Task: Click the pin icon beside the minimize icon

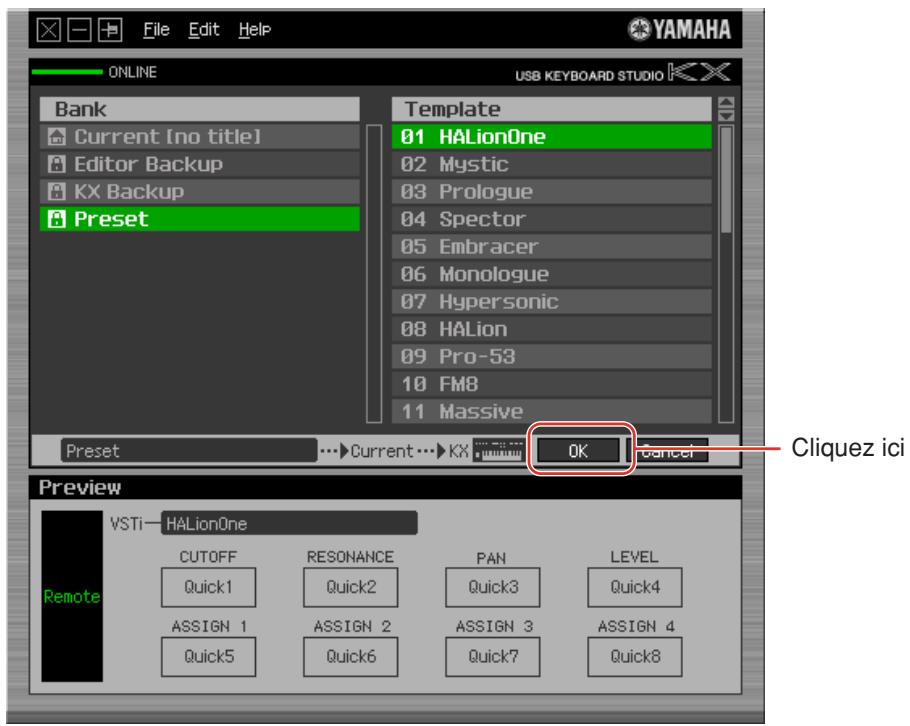Action: (110, 29)
